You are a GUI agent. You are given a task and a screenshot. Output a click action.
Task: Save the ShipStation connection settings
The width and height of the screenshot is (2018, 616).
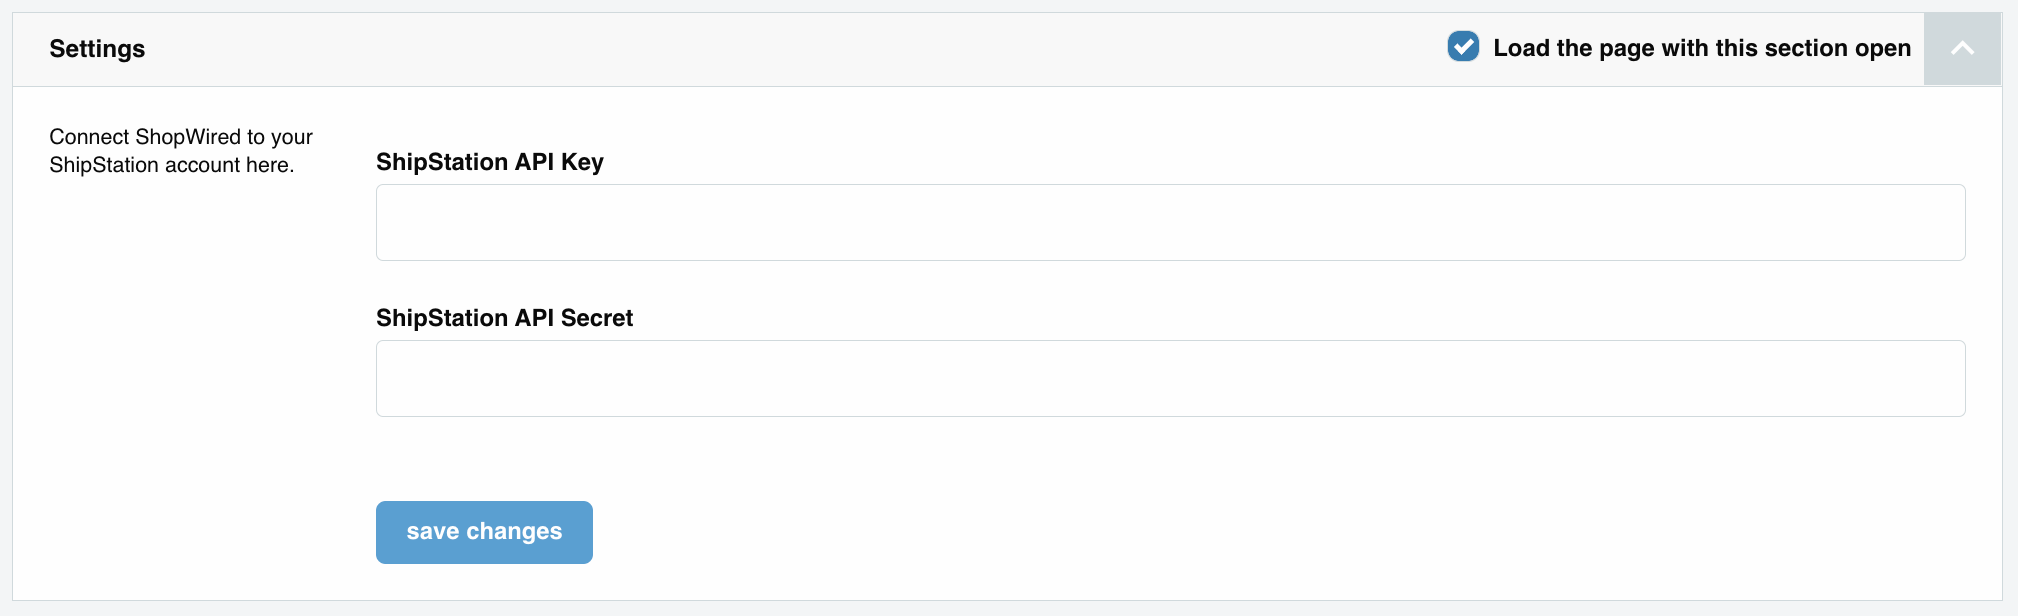(x=484, y=532)
